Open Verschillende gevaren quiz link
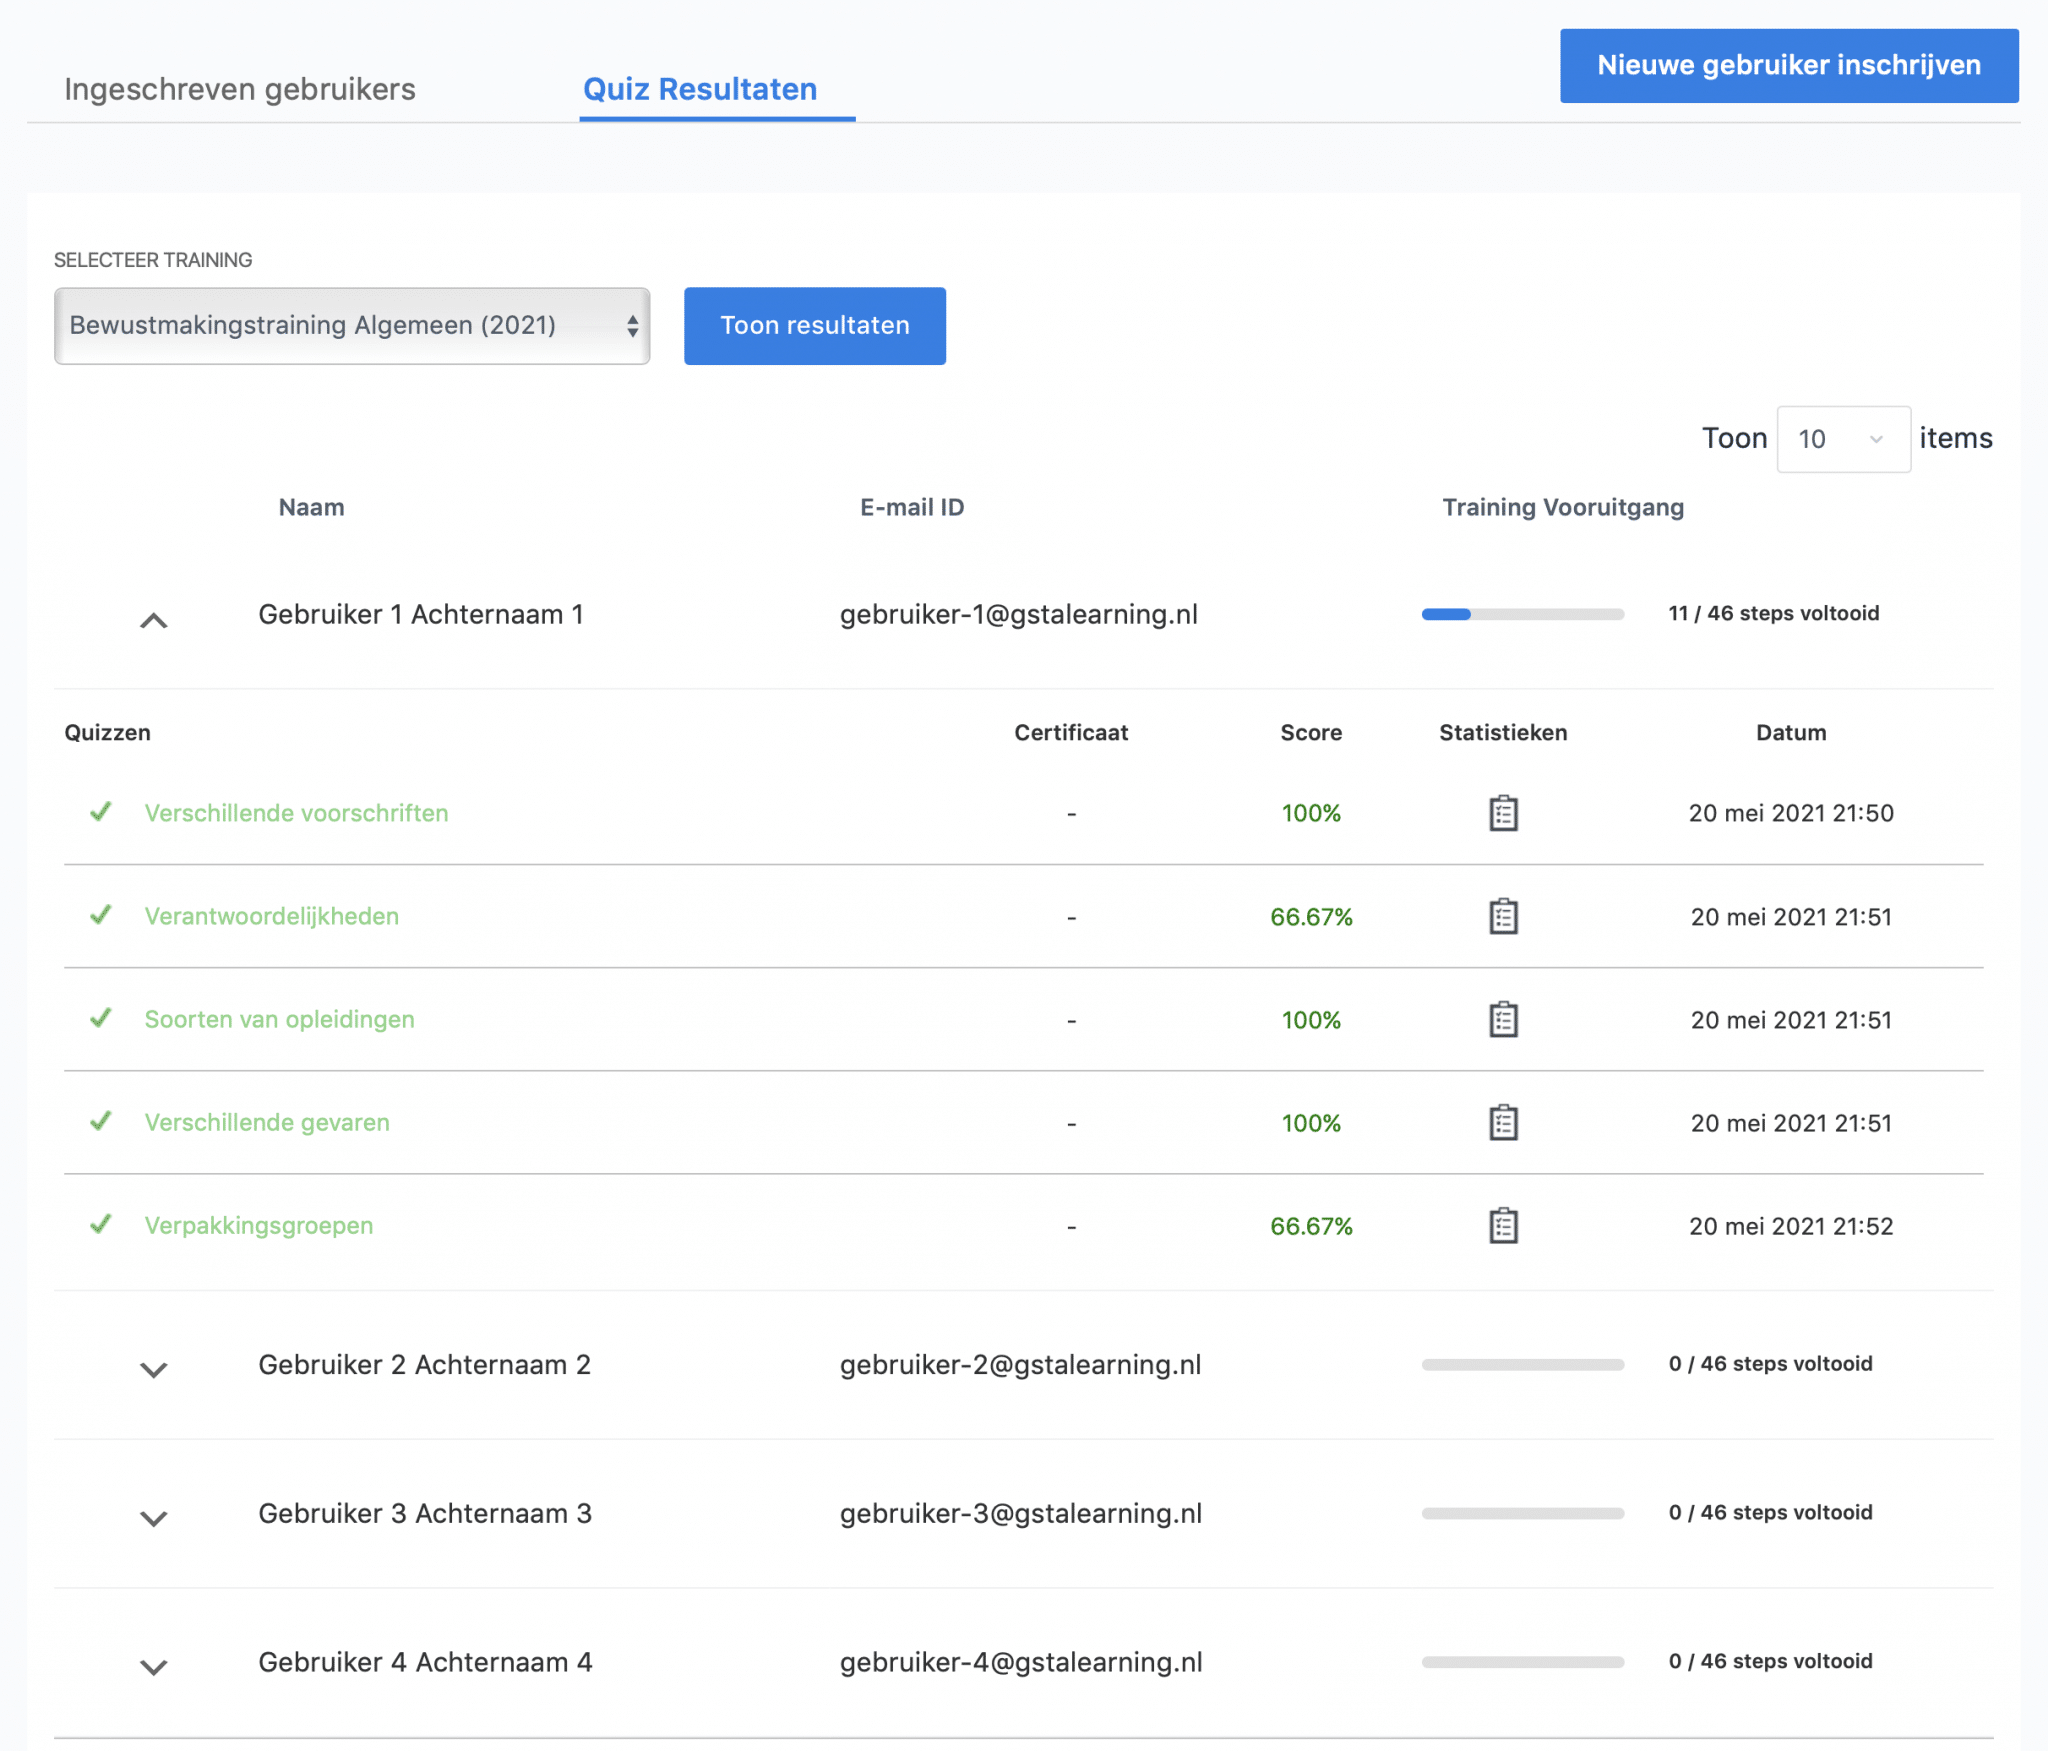 click(x=267, y=1122)
